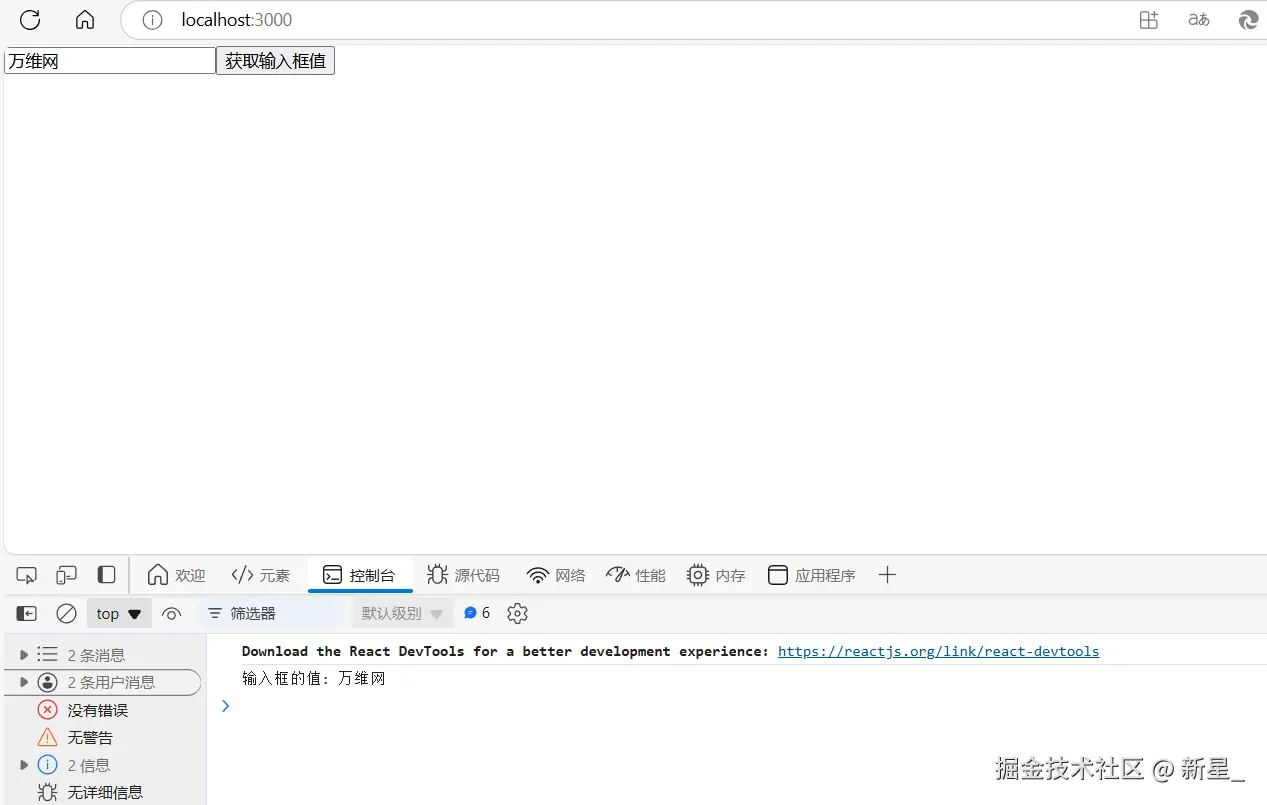Open the 网络 tab

tap(556, 575)
